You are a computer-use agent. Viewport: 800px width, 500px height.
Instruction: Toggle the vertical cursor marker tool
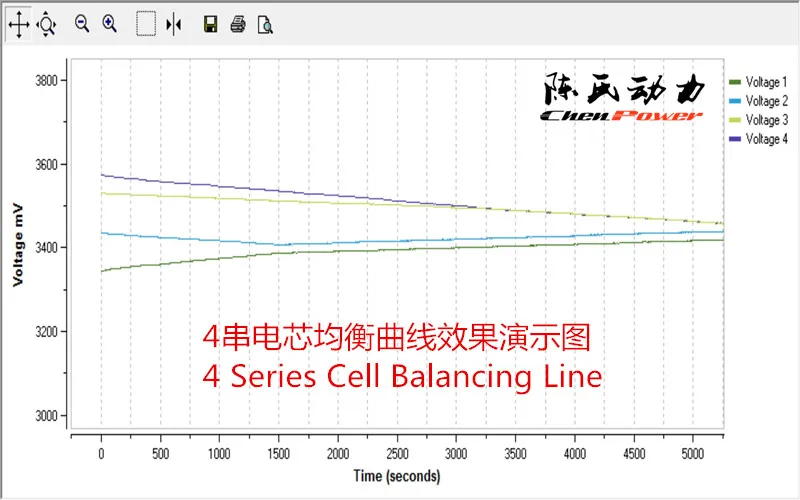[174, 24]
